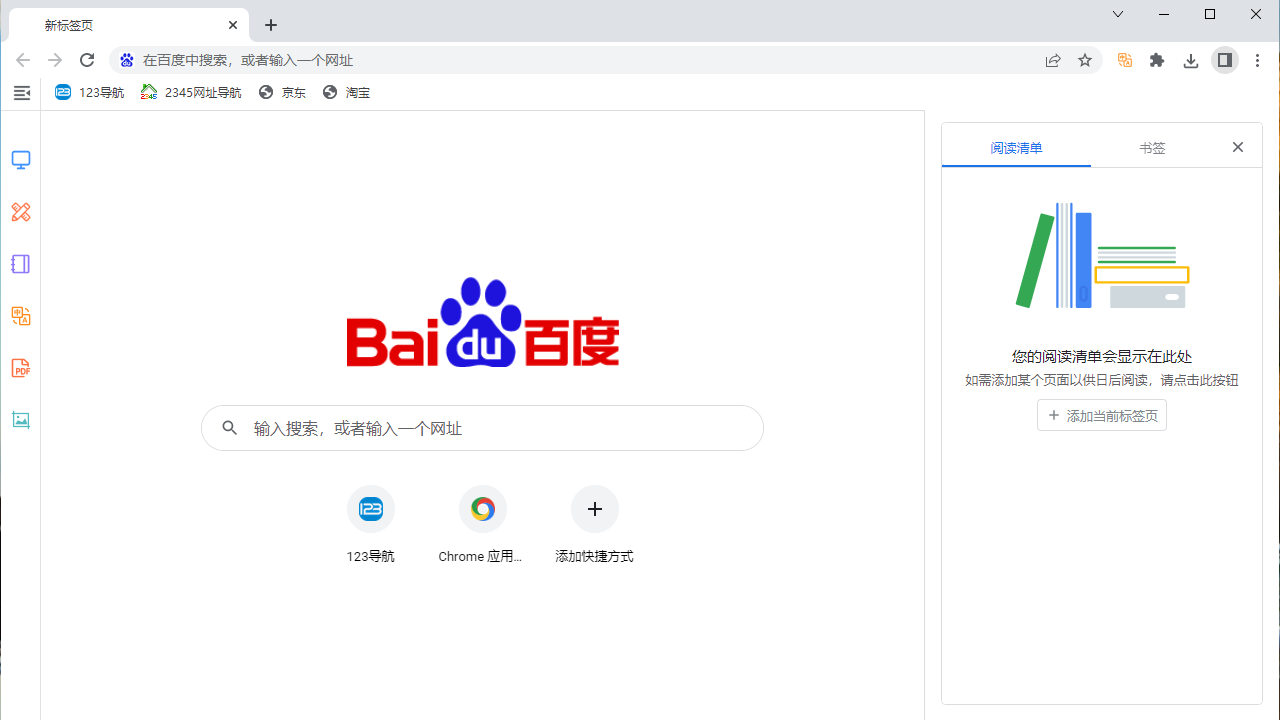Click the 添加当前标签页 button
The width and height of the screenshot is (1280, 720).
(1101, 415)
